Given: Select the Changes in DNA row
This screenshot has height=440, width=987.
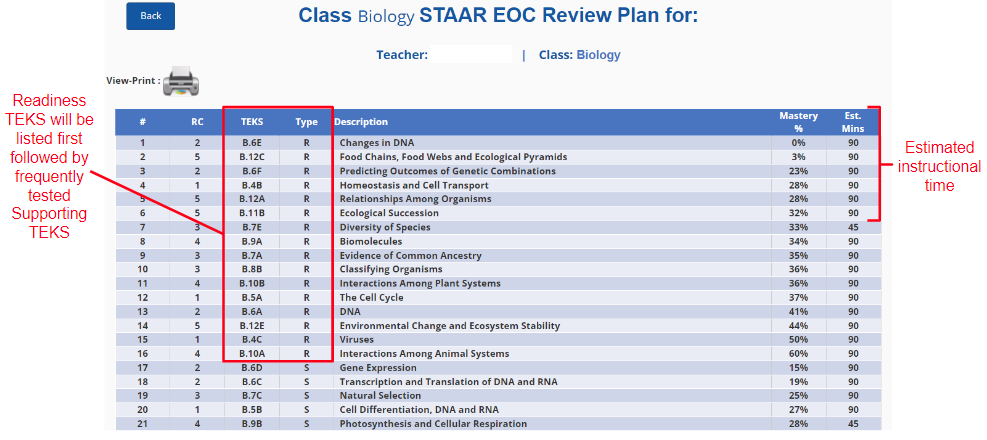Looking at the screenshot, I should pos(498,143).
